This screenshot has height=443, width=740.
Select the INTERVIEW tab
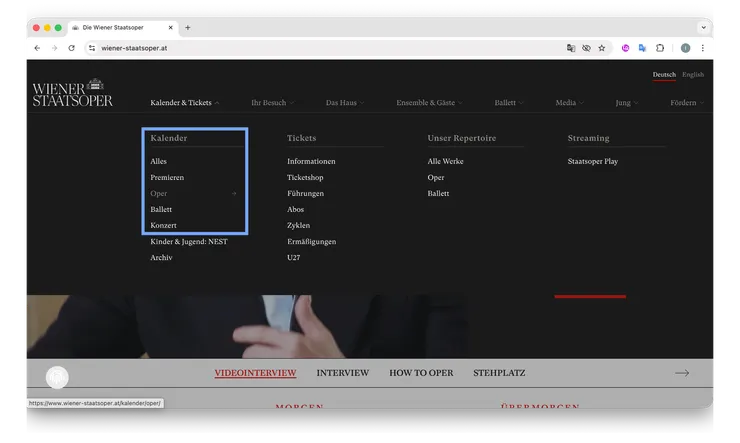[x=343, y=373]
